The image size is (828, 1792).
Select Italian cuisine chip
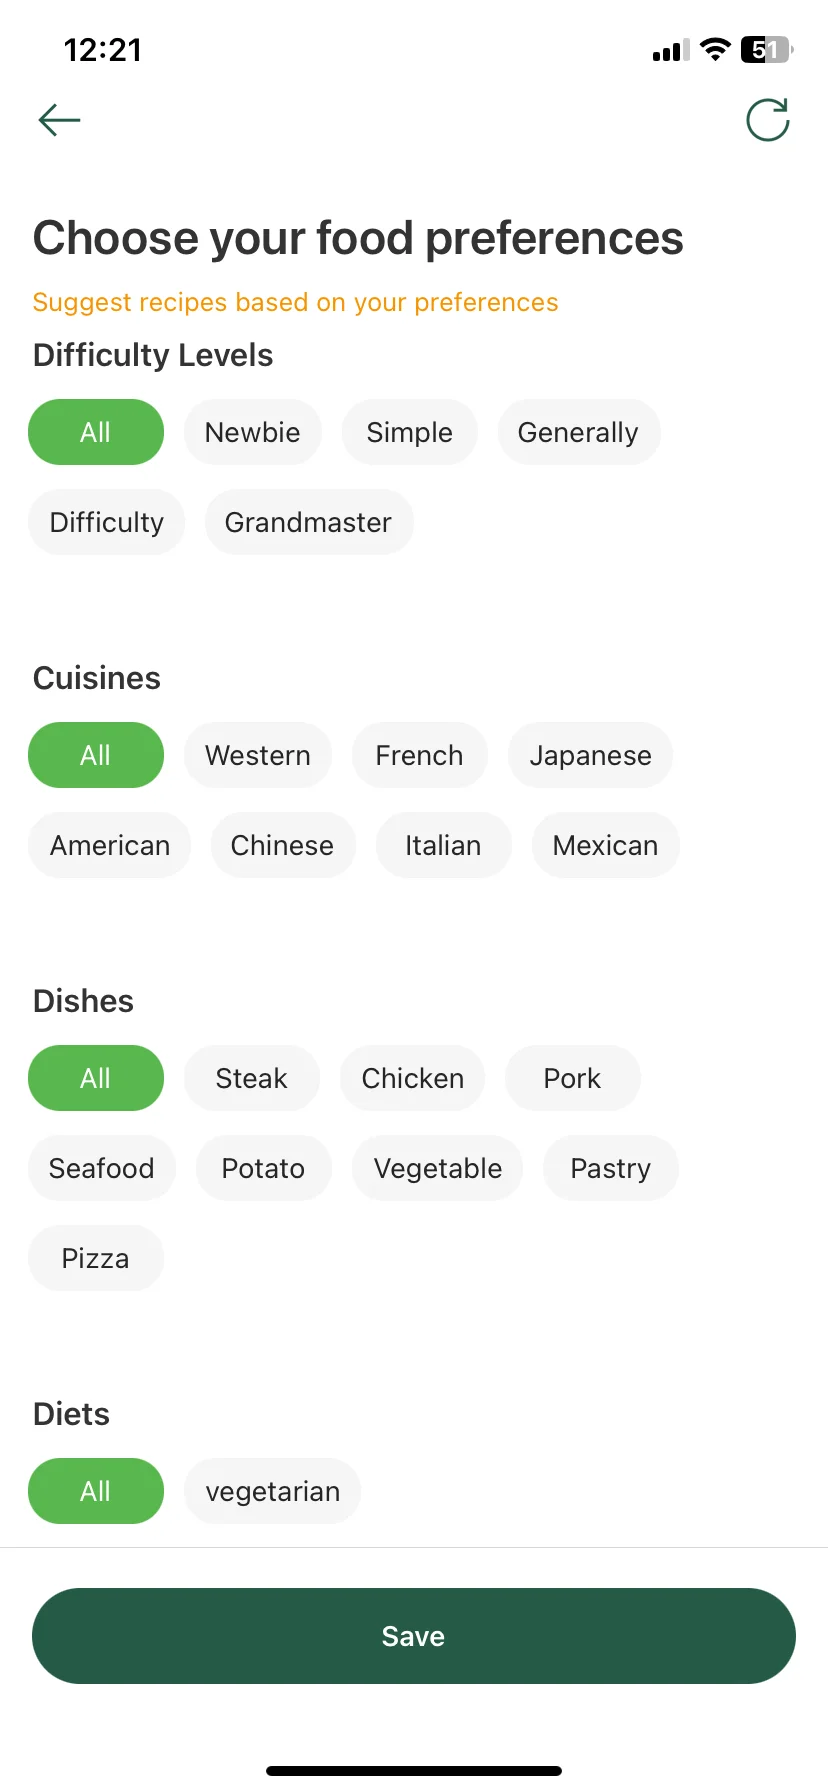point(442,845)
